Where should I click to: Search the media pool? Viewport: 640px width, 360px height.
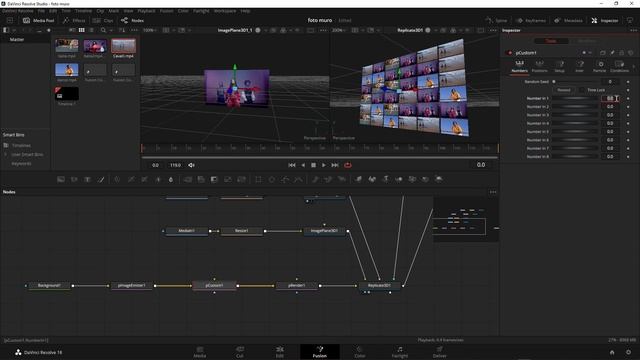point(103,30)
